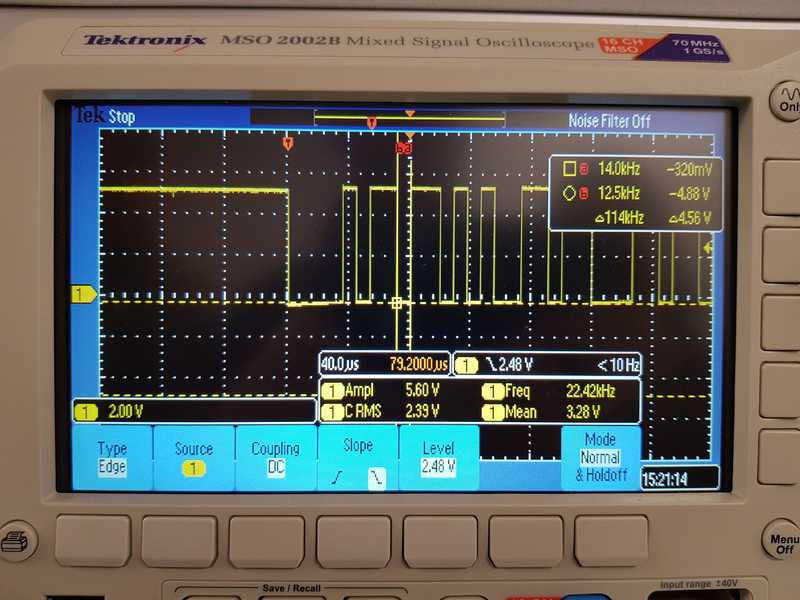Click the Tek logo on screen
The height and width of the screenshot is (600, 800).
point(91,115)
